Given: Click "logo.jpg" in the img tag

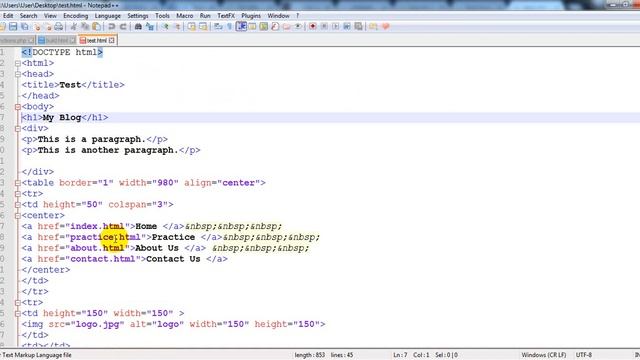Looking at the screenshot, I should [x=97, y=324].
